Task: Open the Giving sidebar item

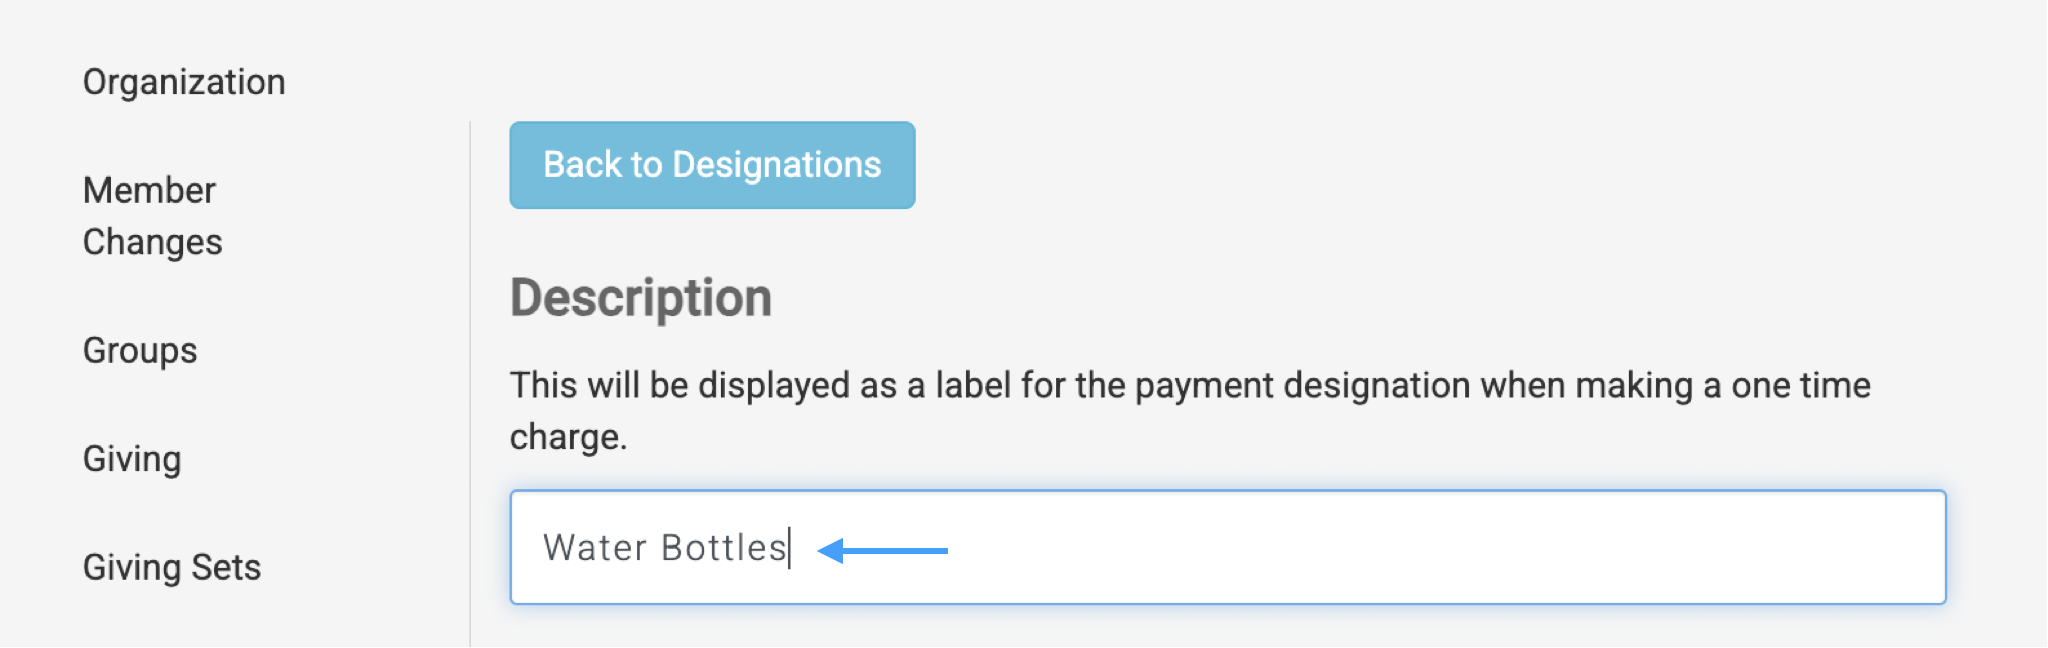Action: pos(132,459)
